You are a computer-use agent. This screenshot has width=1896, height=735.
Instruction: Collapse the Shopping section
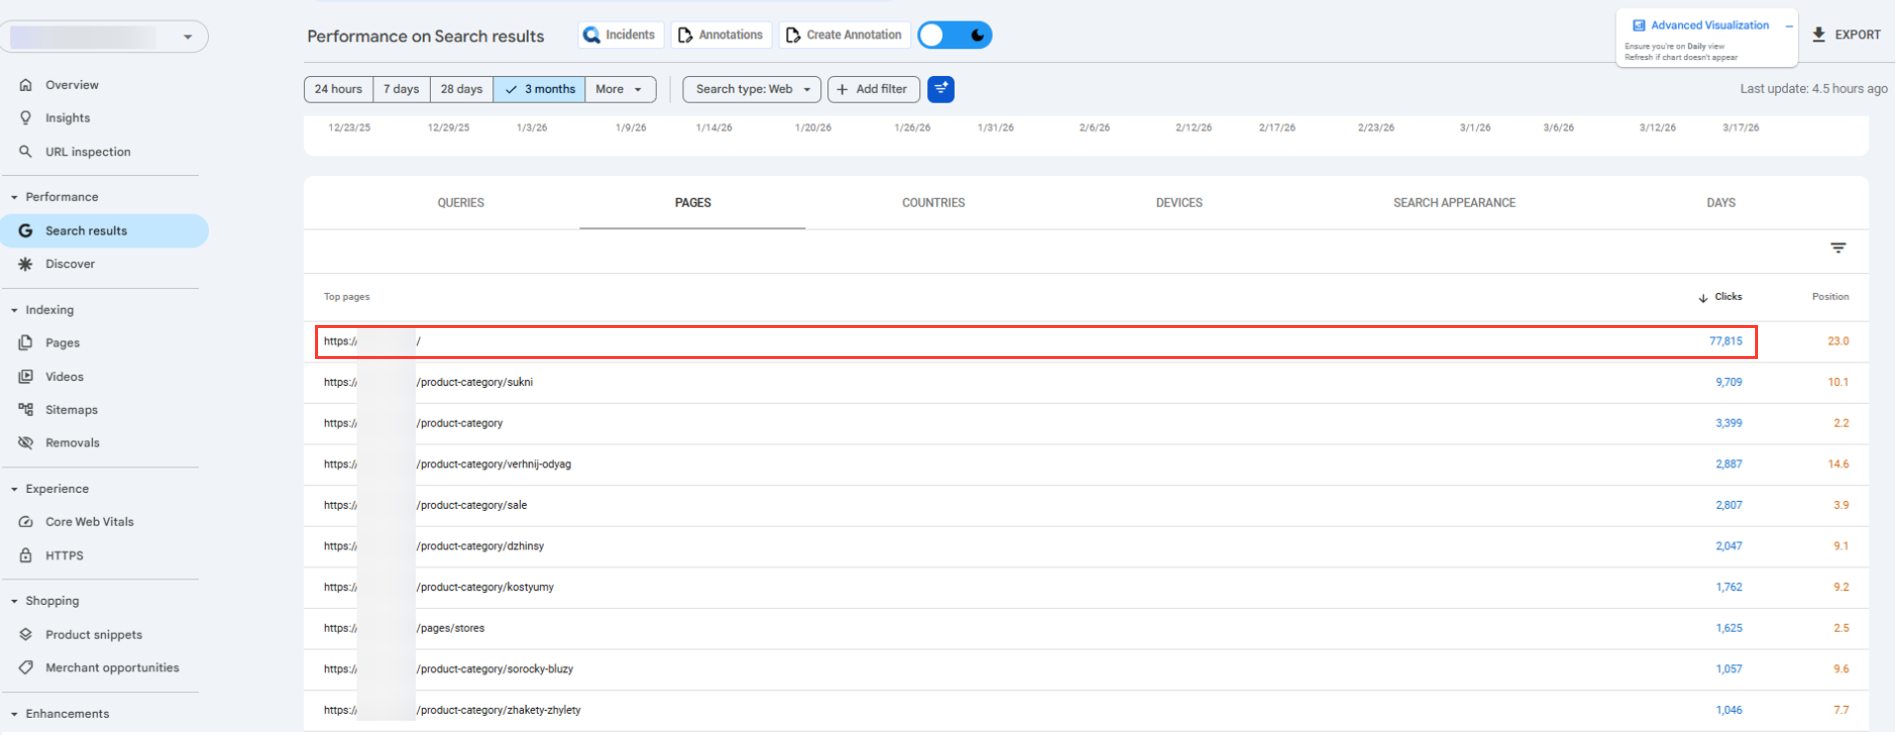[14, 602]
